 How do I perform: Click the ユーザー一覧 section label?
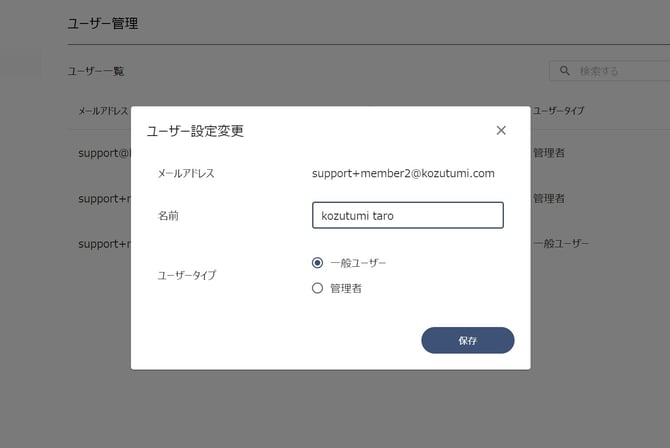[x=96, y=71]
